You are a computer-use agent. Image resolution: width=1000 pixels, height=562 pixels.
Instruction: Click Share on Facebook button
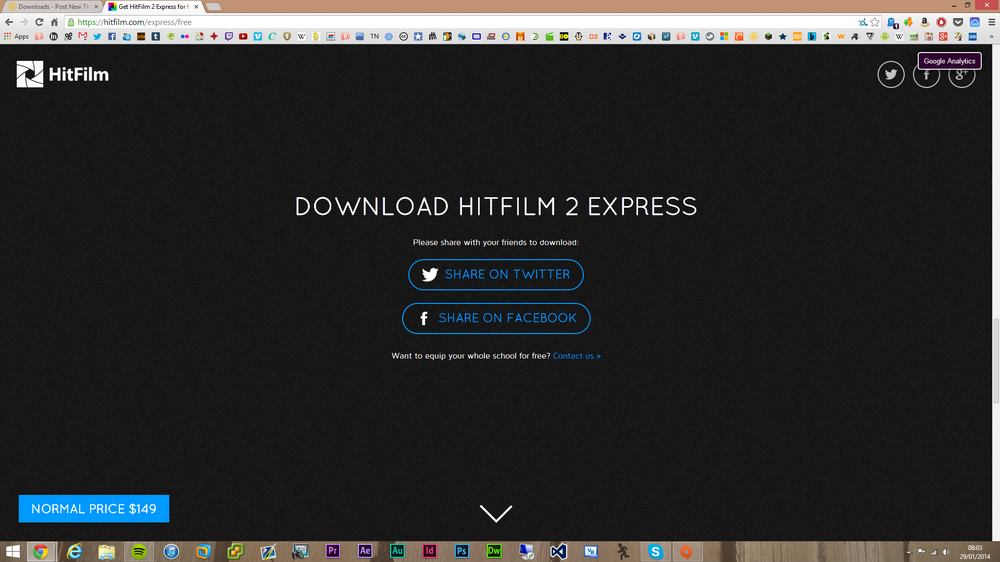tap(496, 318)
